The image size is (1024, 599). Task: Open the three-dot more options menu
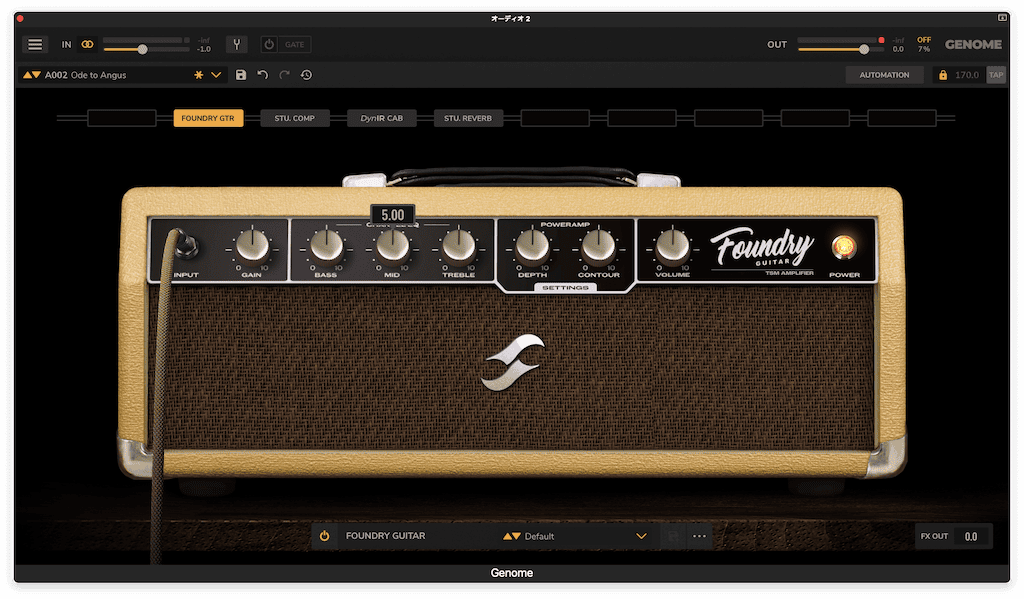[699, 536]
